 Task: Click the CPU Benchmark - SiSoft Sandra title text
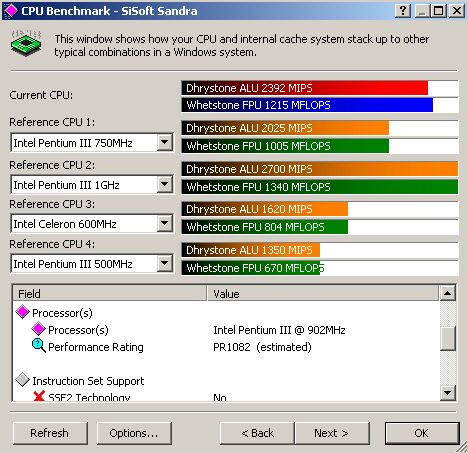109,11
